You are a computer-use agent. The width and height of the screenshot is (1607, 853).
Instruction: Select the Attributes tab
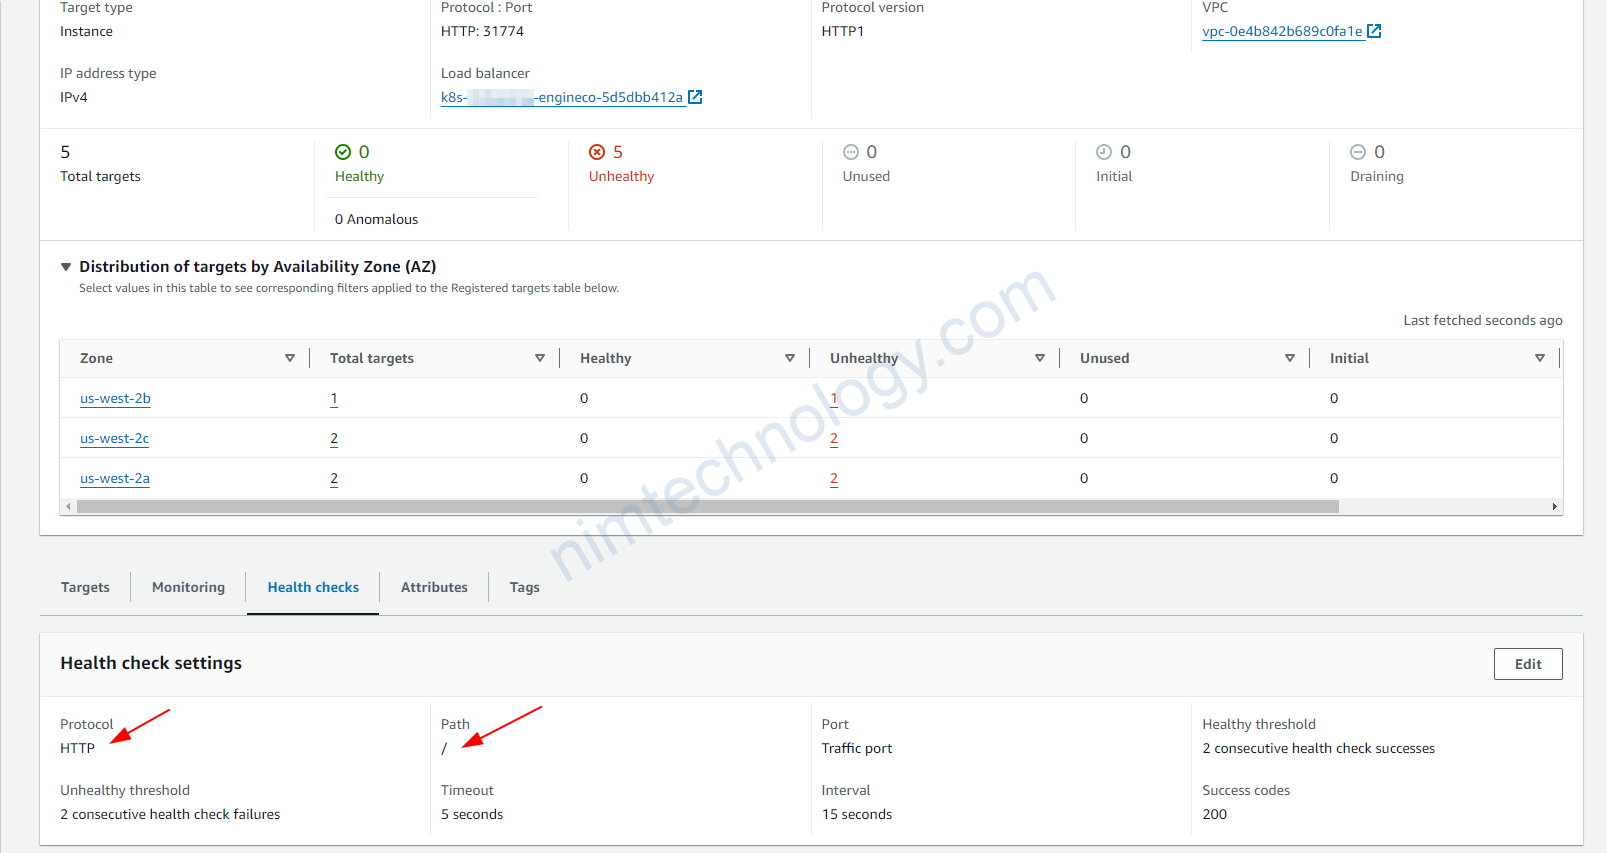coord(434,587)
